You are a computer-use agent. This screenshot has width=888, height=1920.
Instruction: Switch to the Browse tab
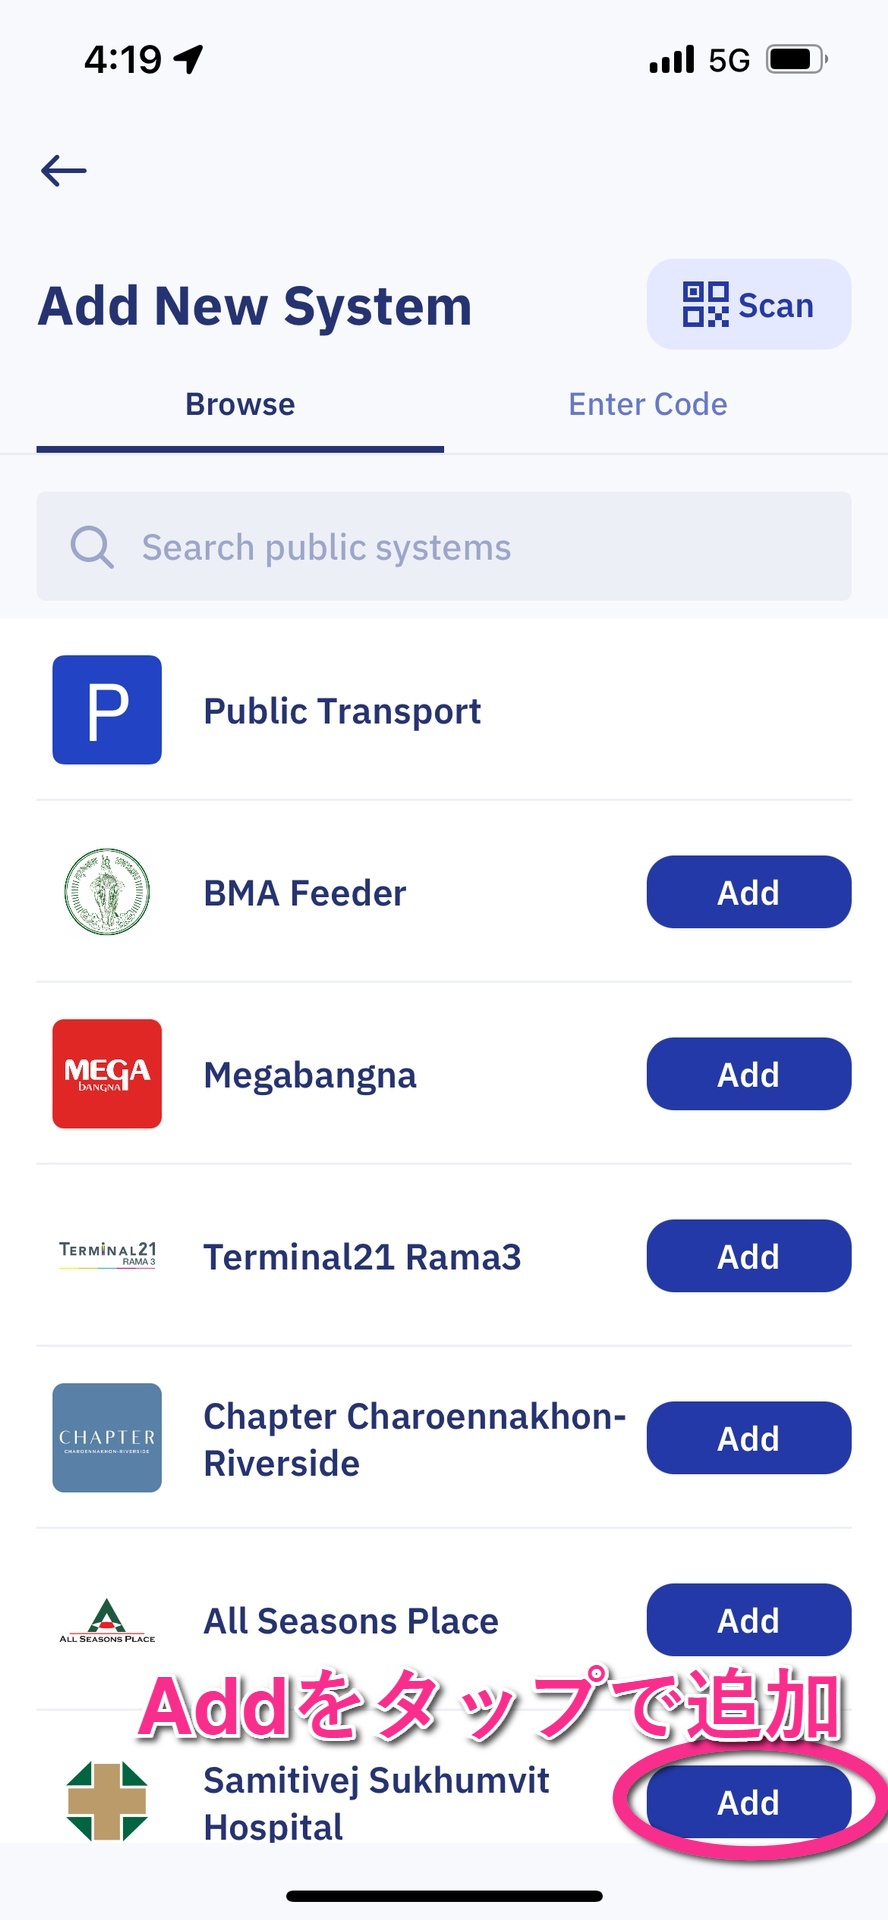(x=240, y=405)
